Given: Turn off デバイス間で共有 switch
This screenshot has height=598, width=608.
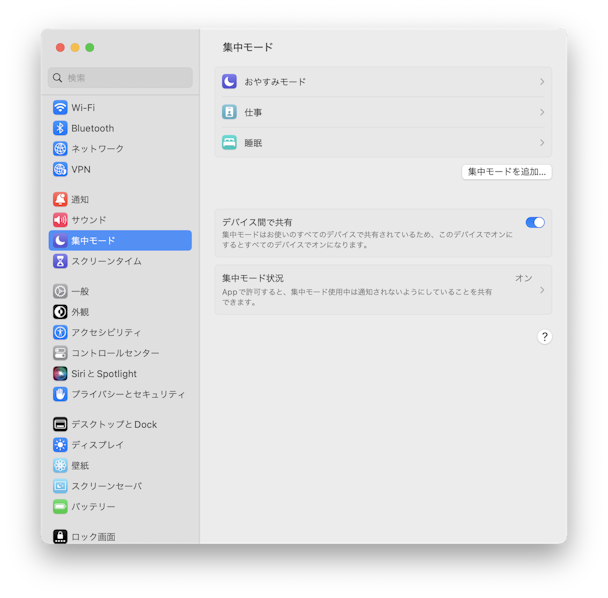Looking at the screenshot, I should (535, 222).
